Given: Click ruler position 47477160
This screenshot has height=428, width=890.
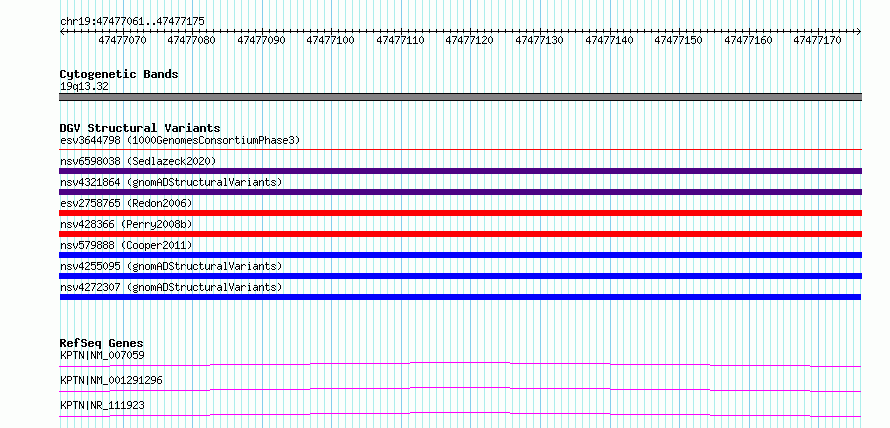Looking at the screenshot, I should coord(749,40).
